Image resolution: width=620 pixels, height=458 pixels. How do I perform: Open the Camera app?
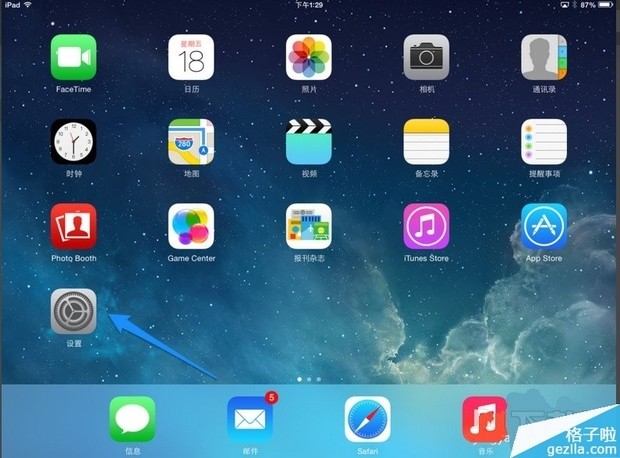[x=426, y=57]
